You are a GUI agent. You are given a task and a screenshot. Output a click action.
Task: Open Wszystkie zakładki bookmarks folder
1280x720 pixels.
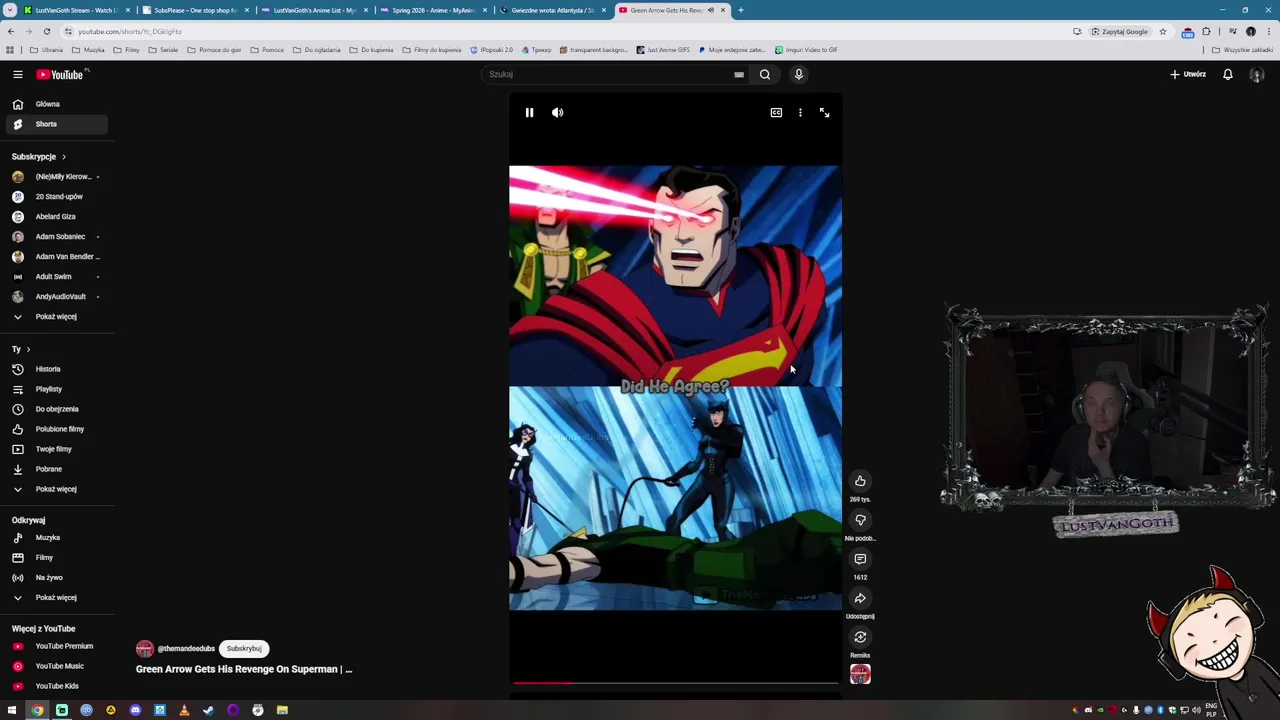1244,50
